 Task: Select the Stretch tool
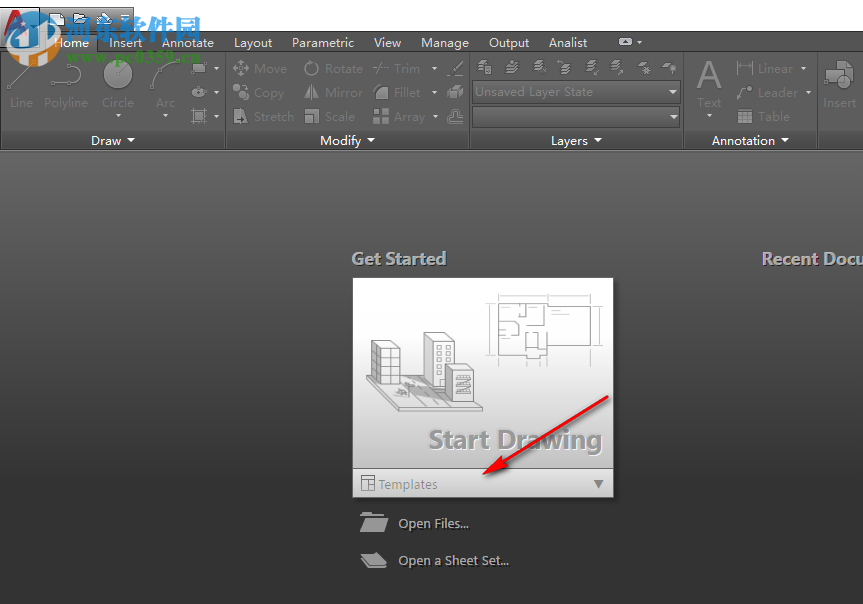click(x=263, y=116)
